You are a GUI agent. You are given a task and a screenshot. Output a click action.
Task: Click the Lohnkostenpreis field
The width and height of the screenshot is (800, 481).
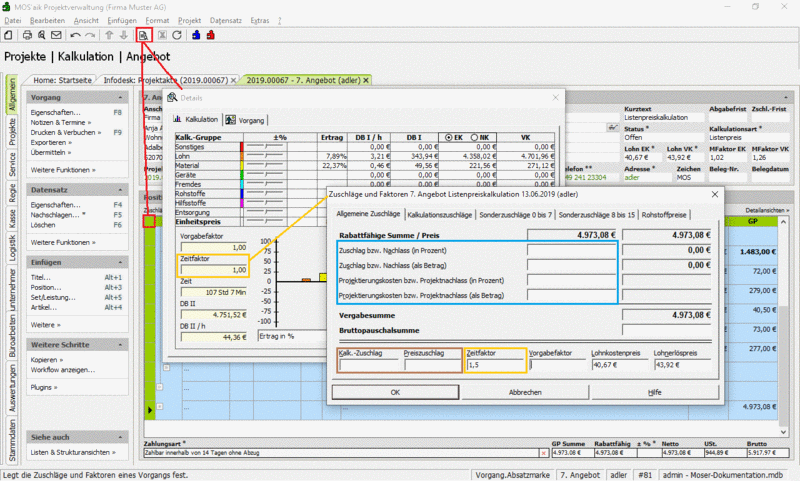(x=620, y=365)
